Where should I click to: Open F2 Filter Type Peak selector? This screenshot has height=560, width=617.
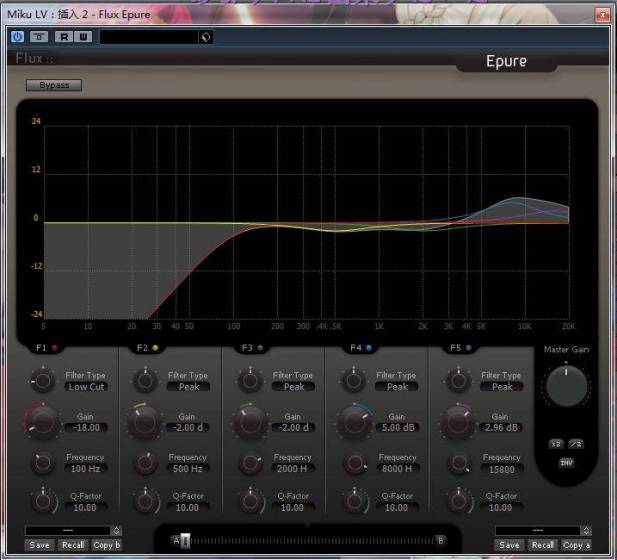tap(189, 387)
